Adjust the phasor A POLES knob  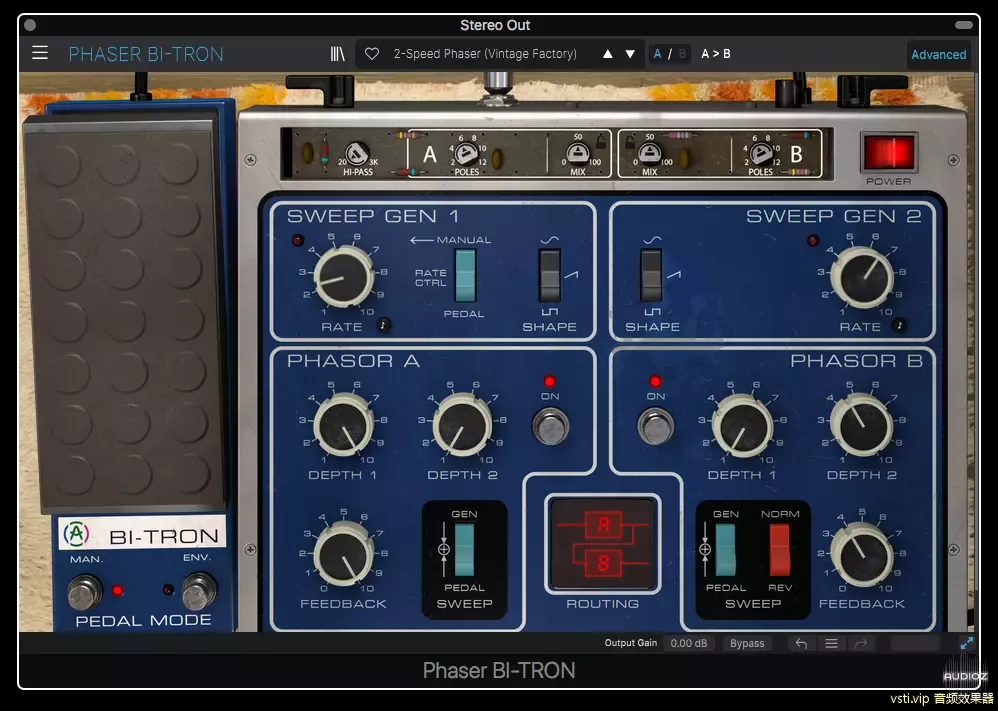coord(467,153)
